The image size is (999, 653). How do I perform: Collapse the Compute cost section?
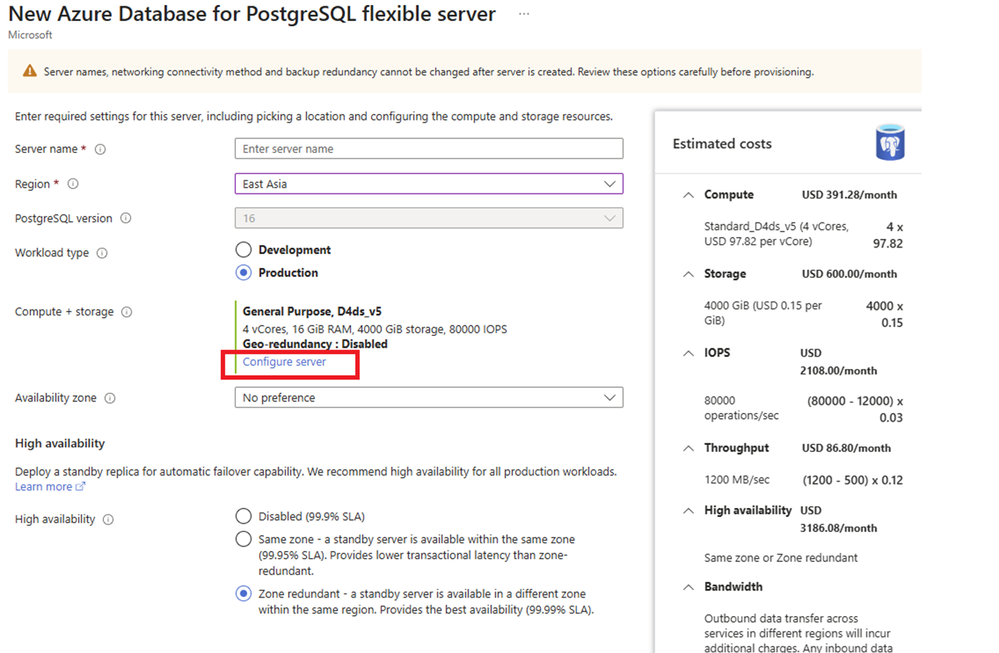pos(689,195)
